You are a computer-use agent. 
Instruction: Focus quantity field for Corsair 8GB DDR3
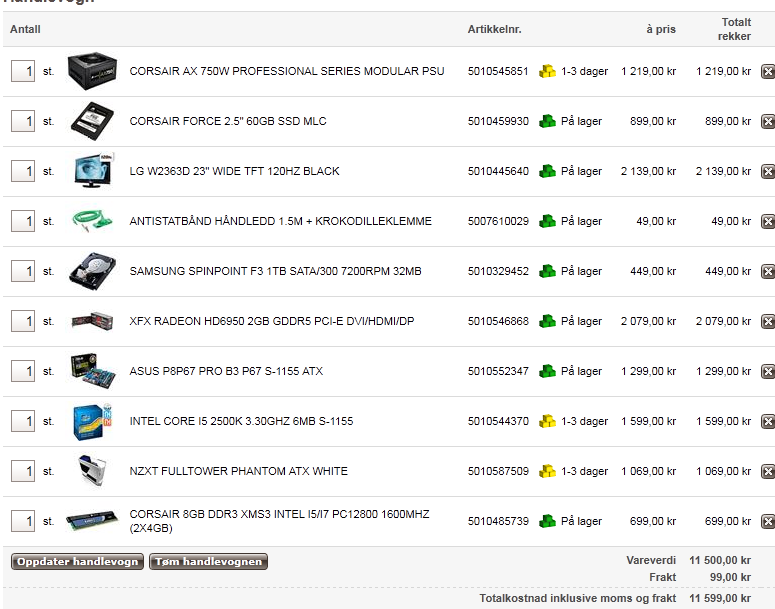click(x=23, y=521)
